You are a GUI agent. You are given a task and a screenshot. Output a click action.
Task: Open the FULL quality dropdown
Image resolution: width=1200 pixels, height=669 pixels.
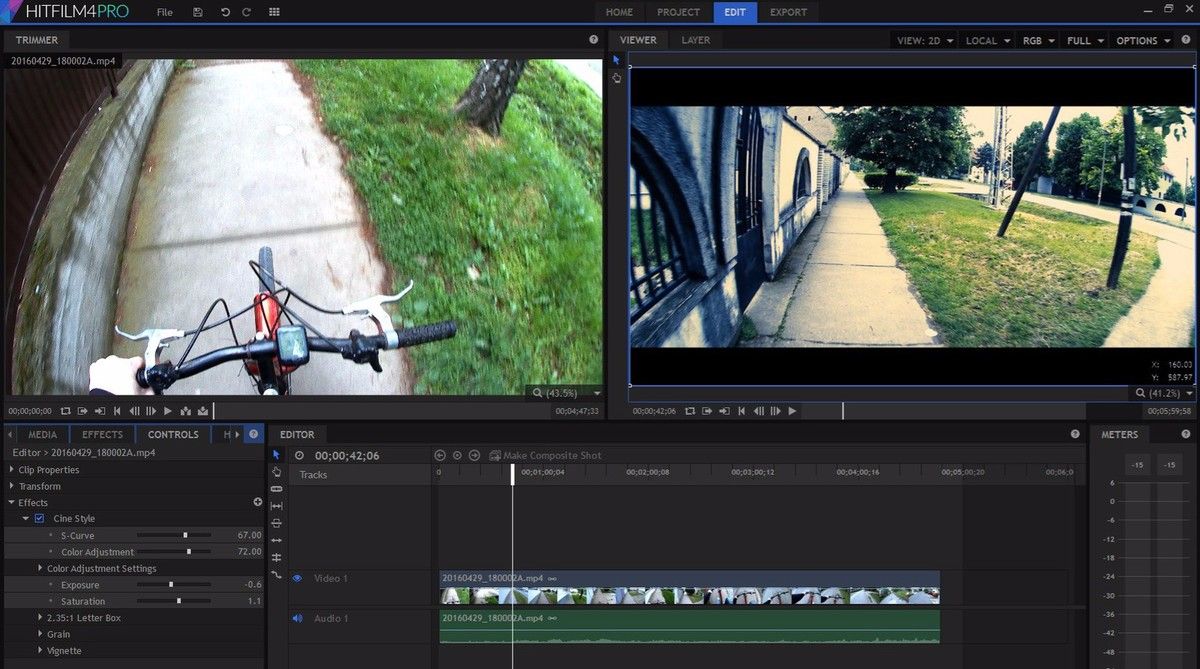tap(1085, 41)
